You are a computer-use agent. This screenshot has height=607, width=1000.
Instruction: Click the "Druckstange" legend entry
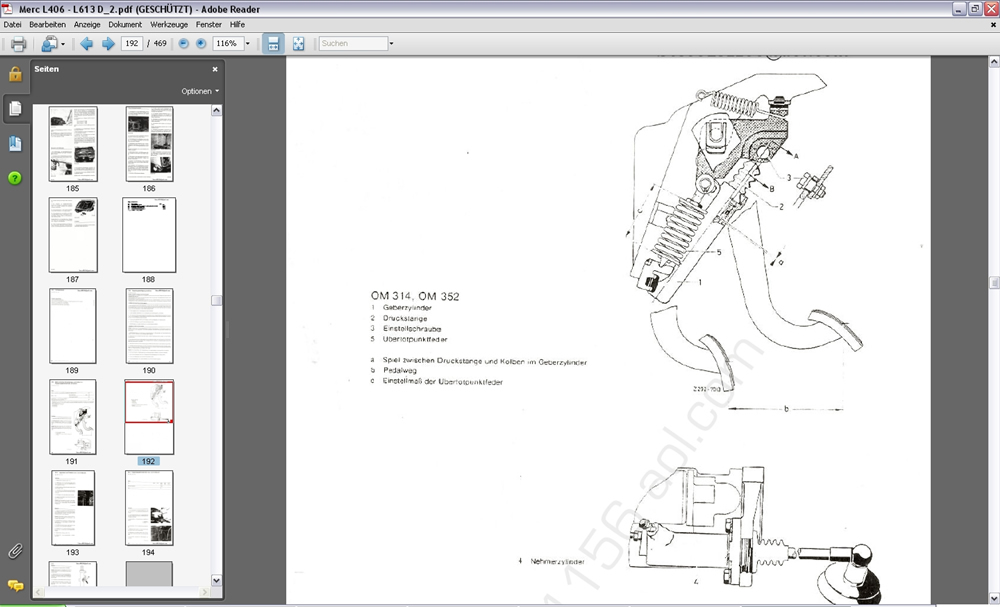pos(405,318)
